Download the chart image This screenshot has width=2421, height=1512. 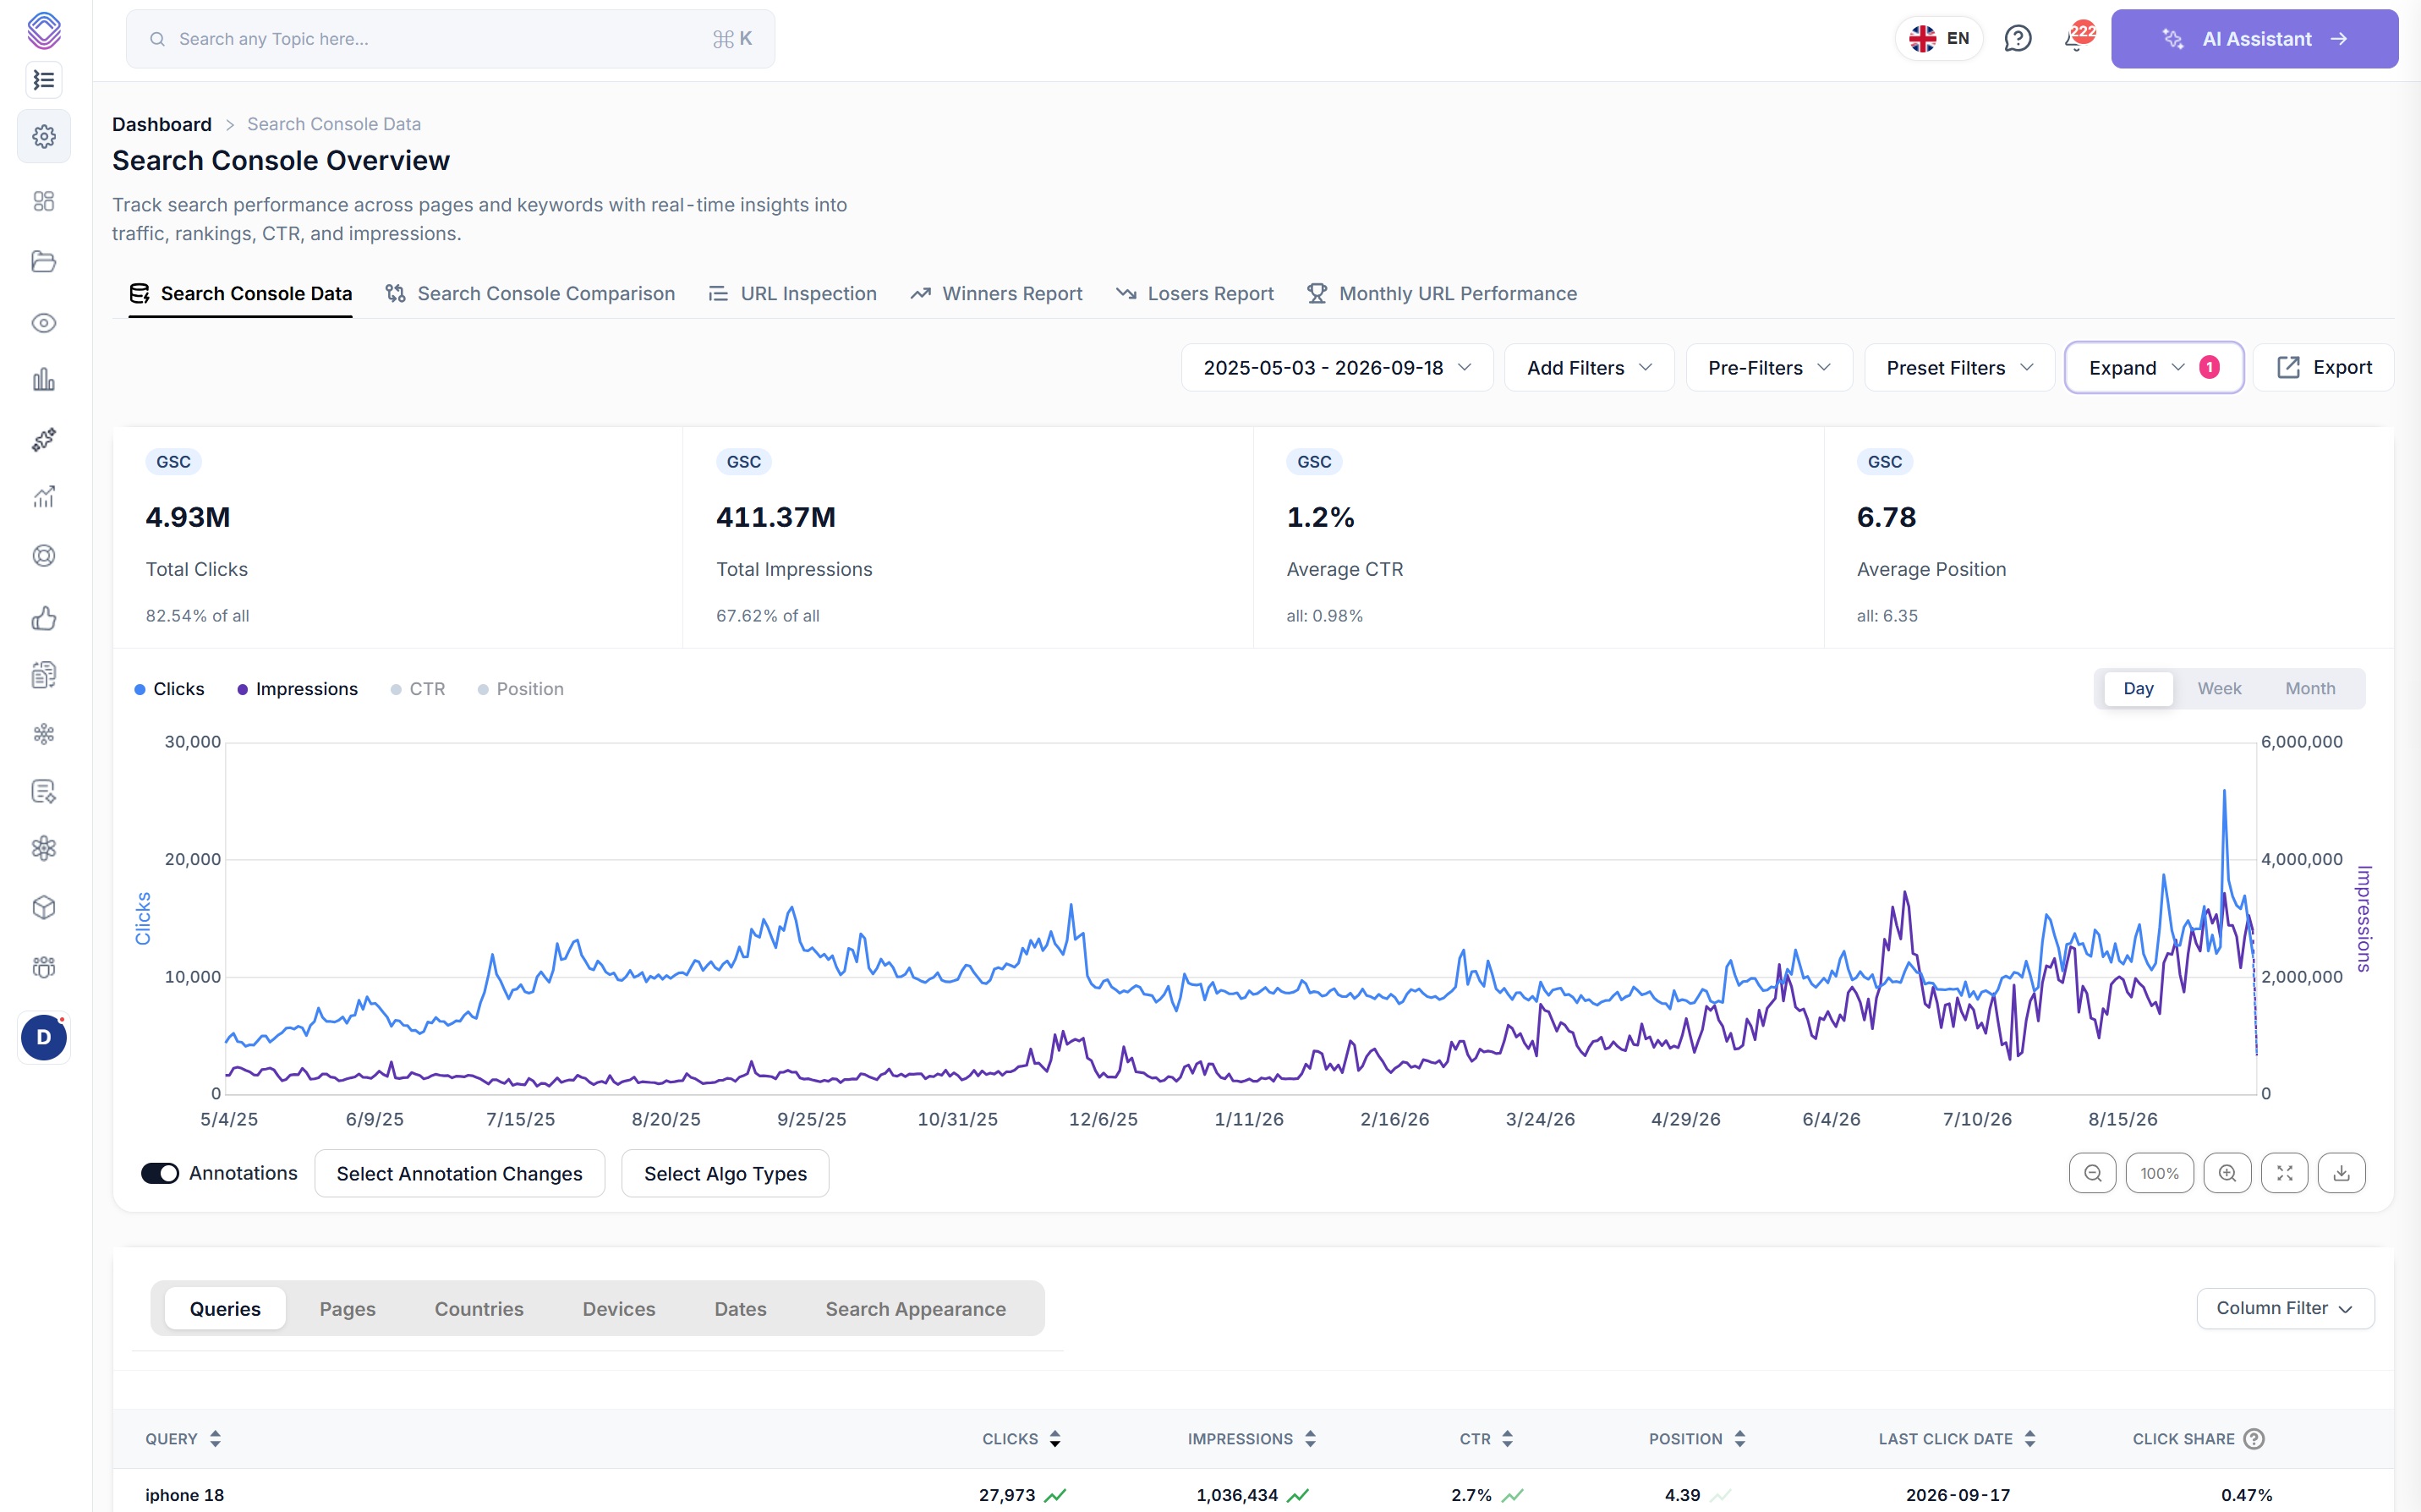click(x=2341, y=1173)
